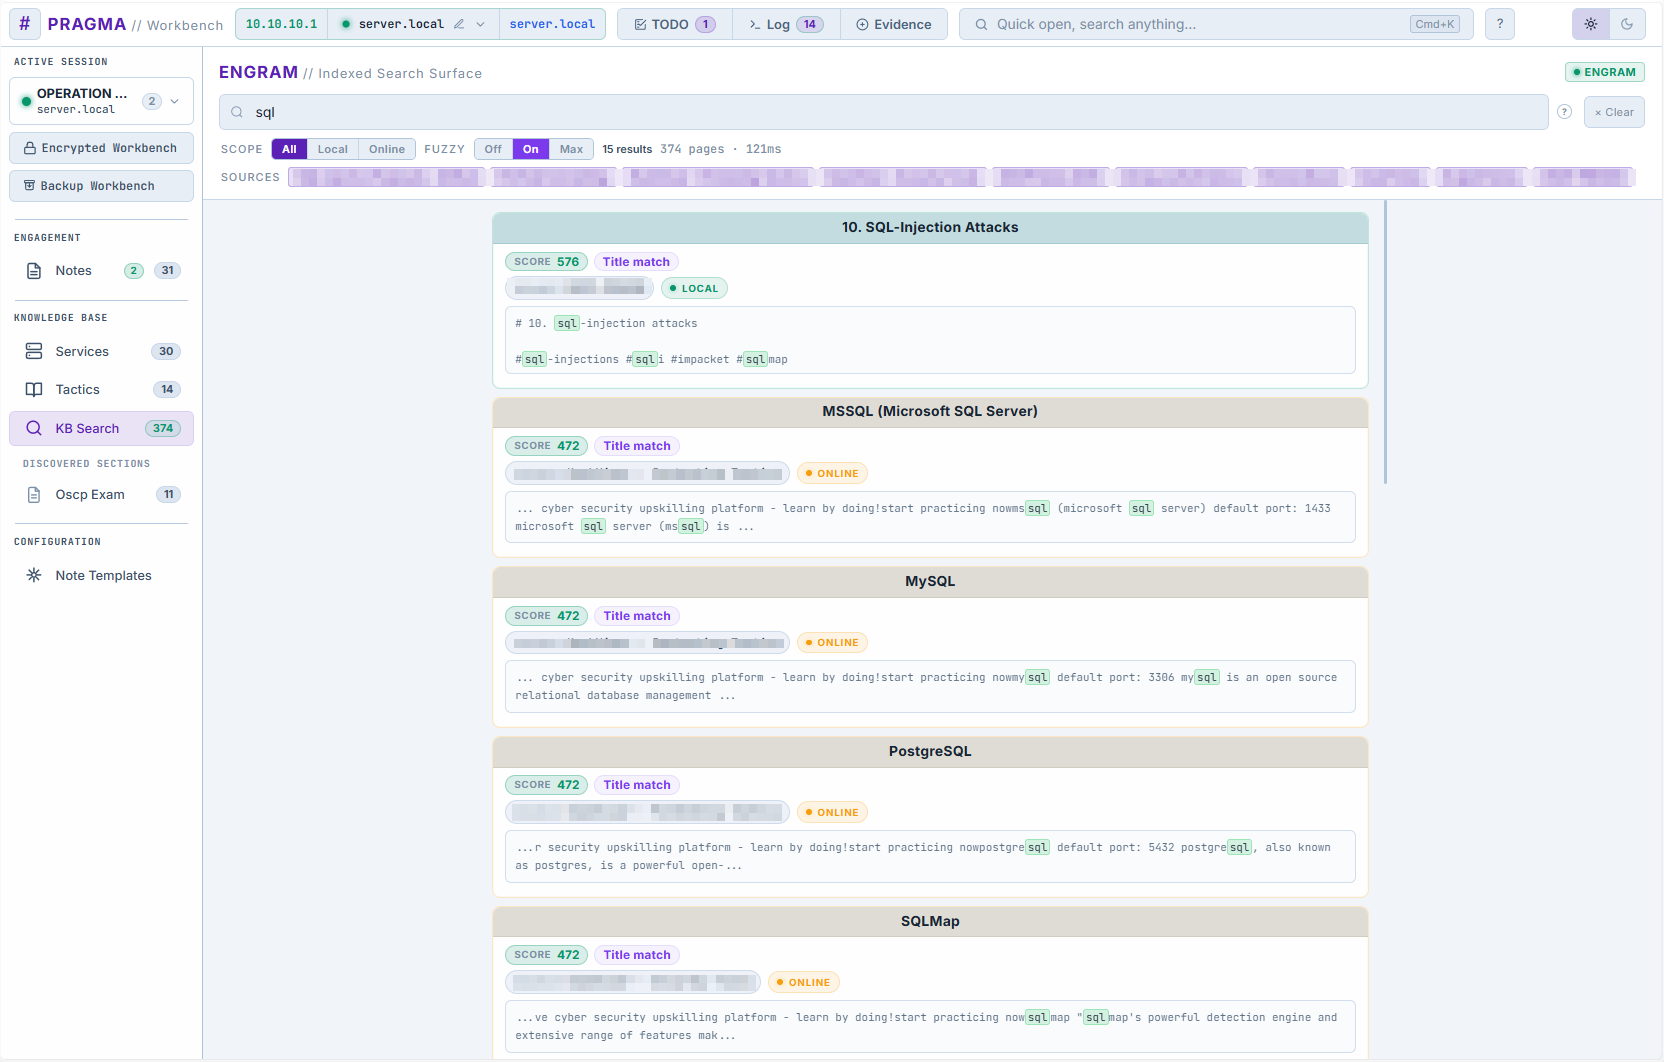Click the Note Templates asterisk icon

click(34, 575)
